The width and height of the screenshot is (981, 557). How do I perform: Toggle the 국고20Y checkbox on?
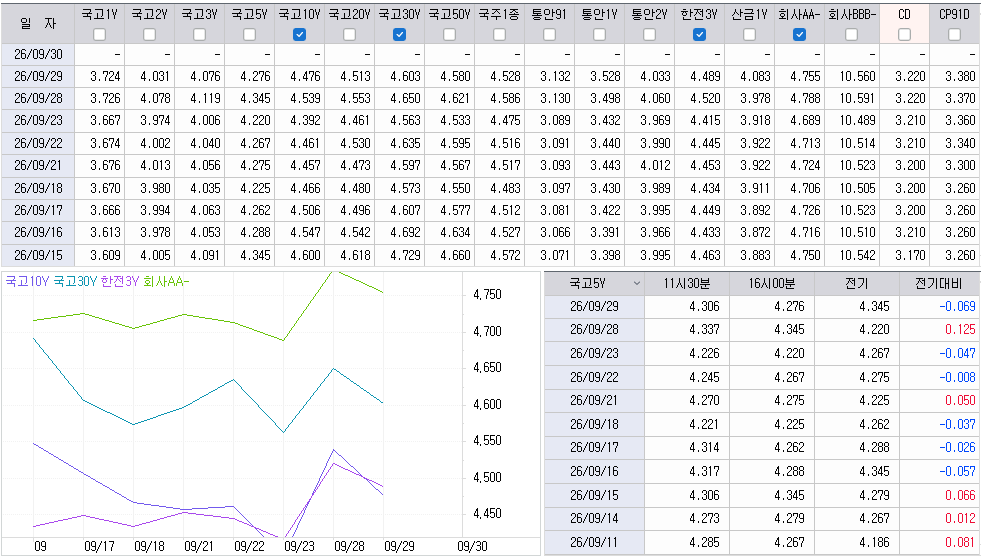(x=350, y=35)
